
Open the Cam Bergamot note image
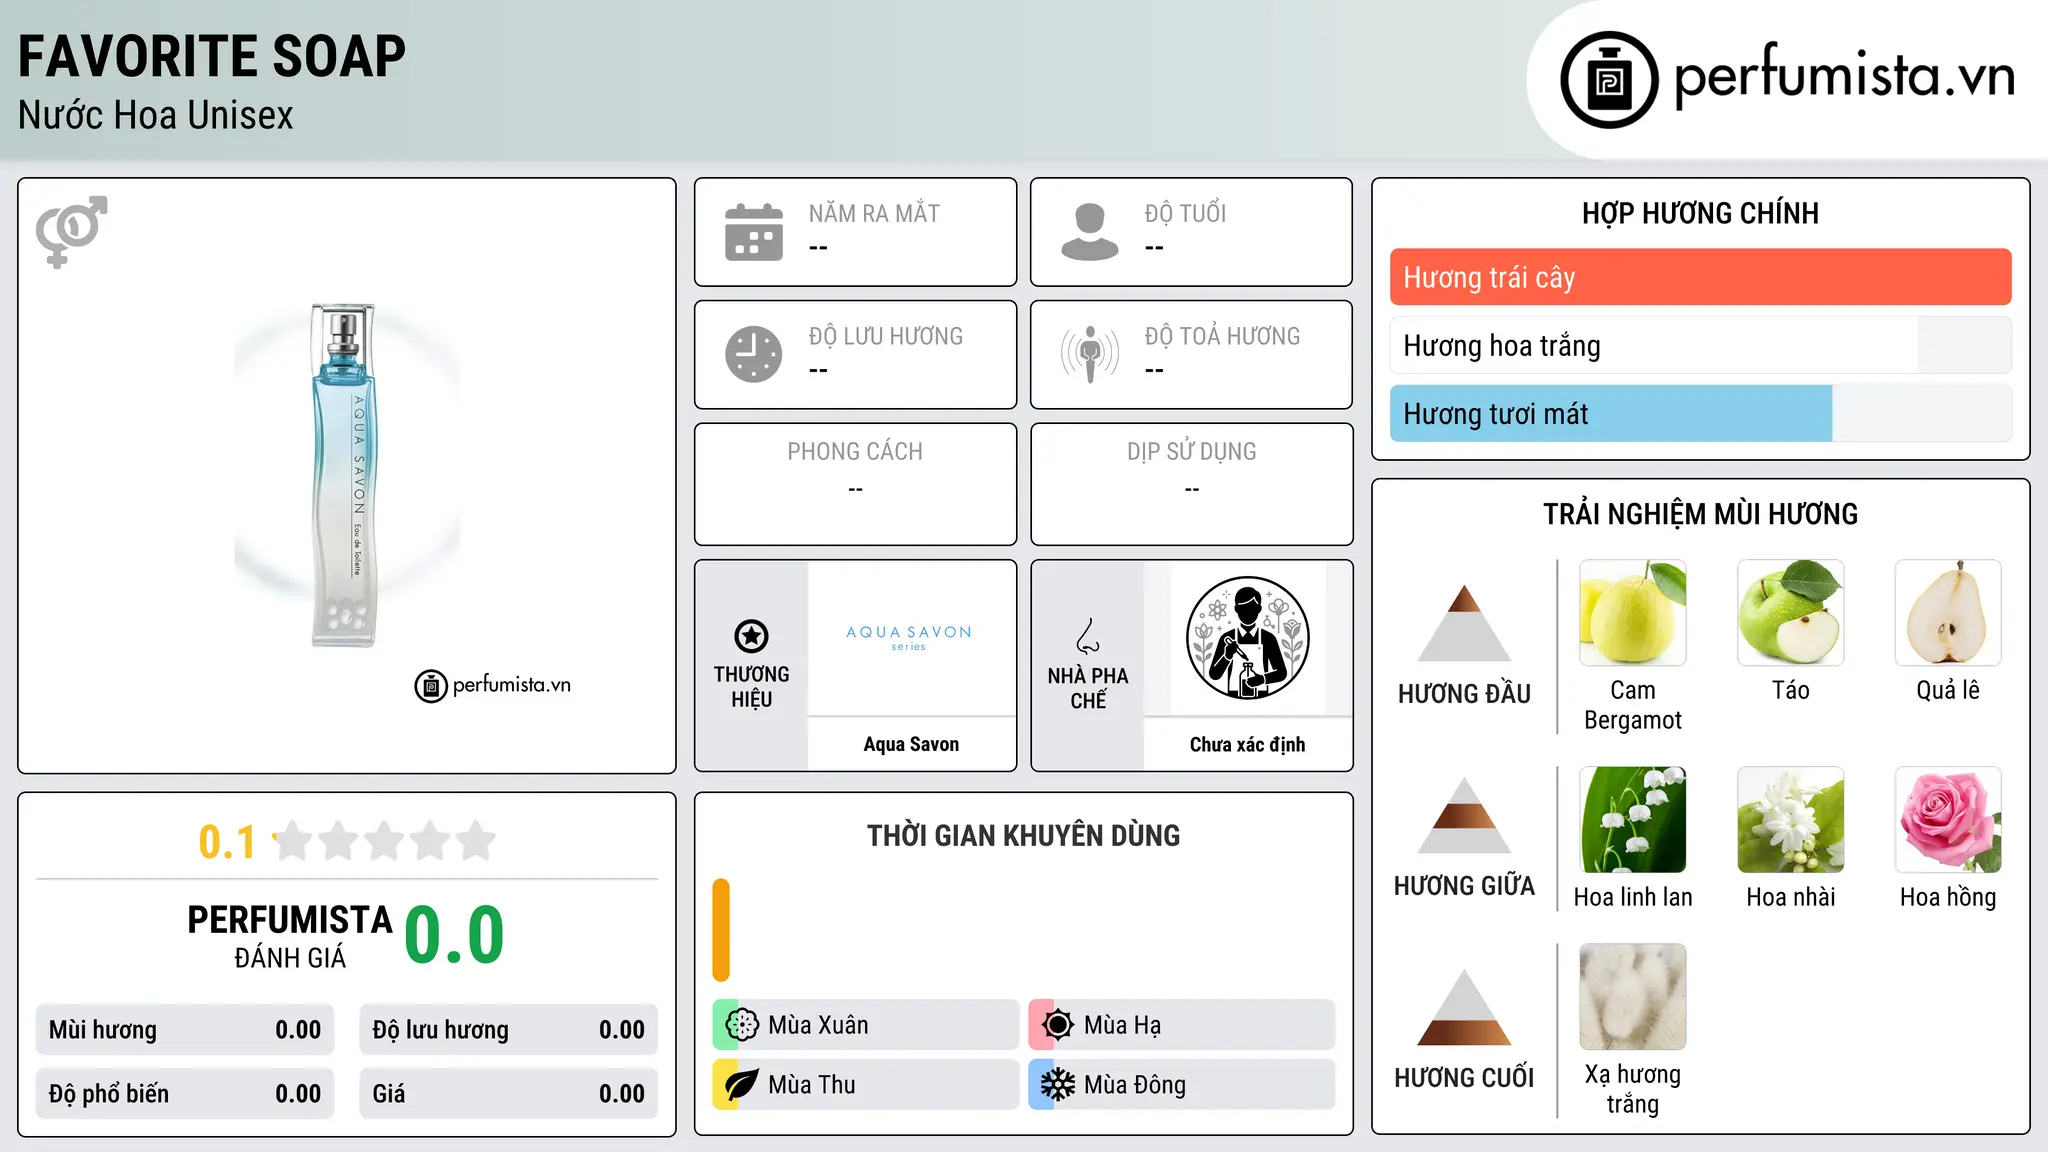pos(1632,613)
